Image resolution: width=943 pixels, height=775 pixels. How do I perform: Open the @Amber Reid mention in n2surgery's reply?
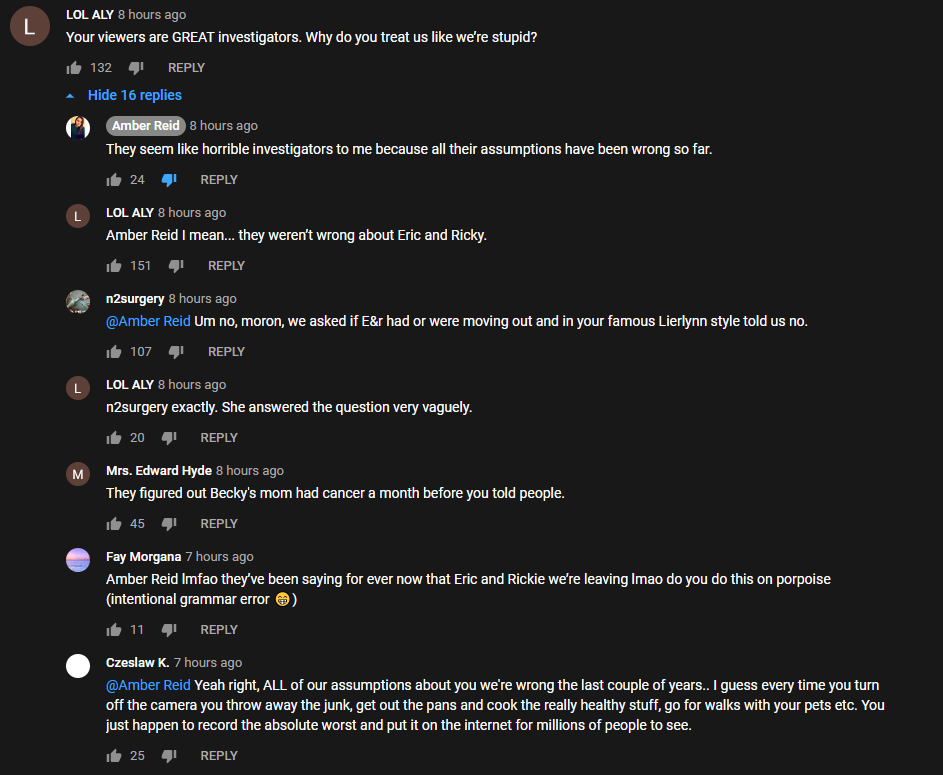(148, 321)
